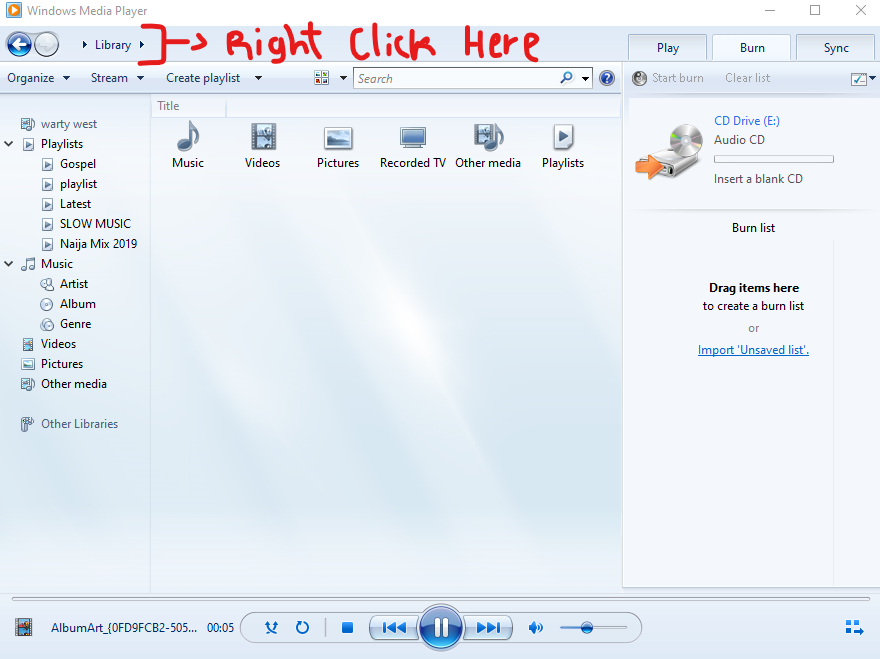Select the Latest playlist

(x=75, y=204)
